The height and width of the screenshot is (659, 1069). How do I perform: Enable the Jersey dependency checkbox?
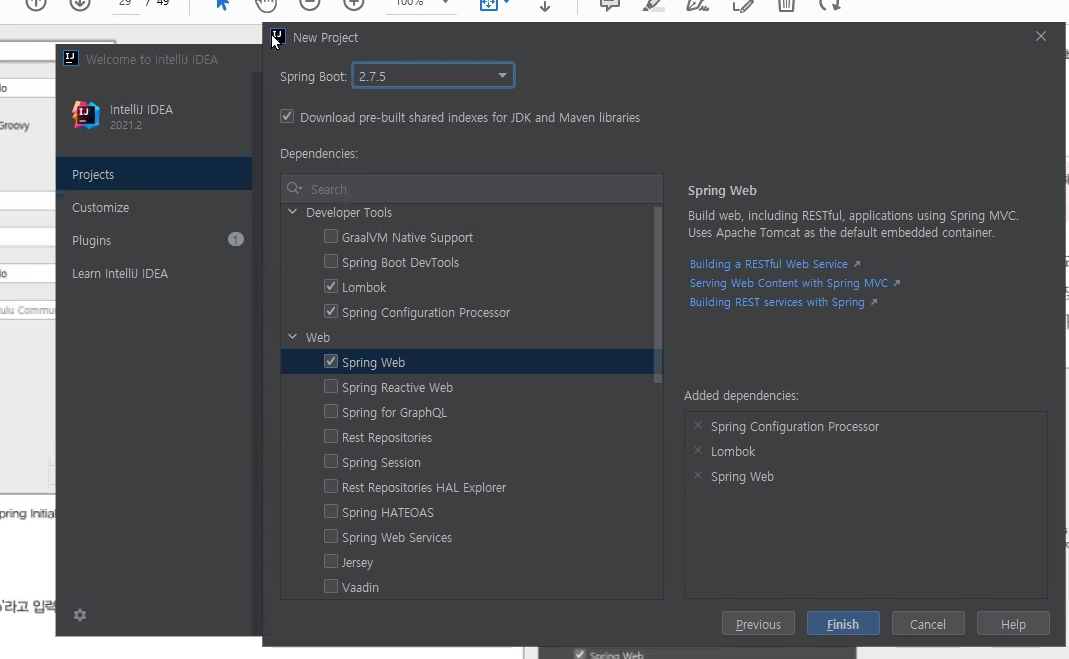click(x=331, y=562)
